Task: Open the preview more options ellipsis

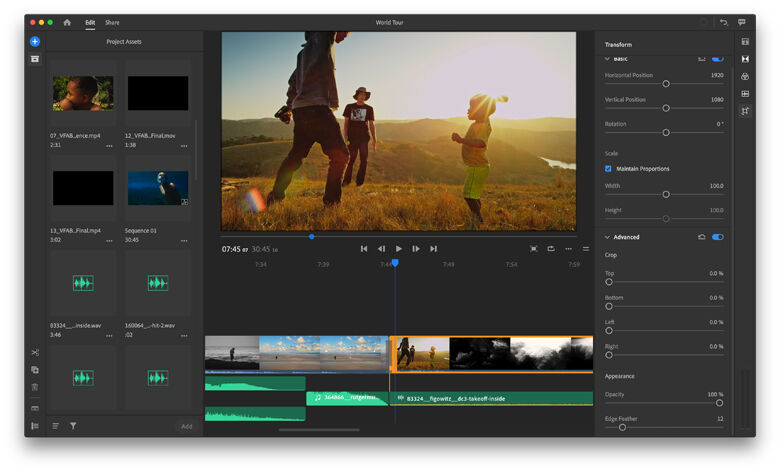Action: tap(569, 249)
